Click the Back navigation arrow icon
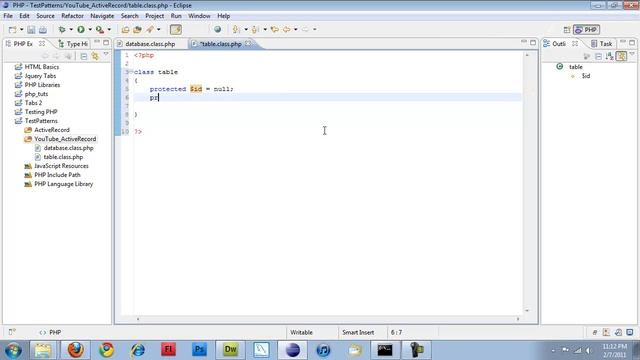The width and height of the screenshot is (640, 360). point(287,29)
